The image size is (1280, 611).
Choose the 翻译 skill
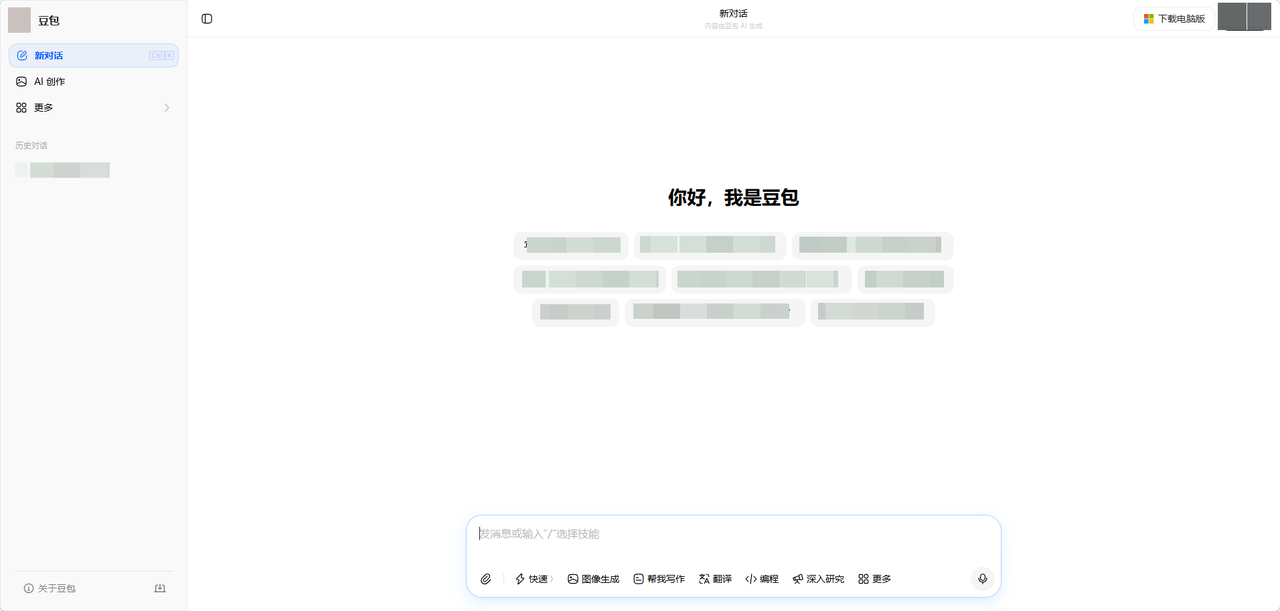[715, 579]
